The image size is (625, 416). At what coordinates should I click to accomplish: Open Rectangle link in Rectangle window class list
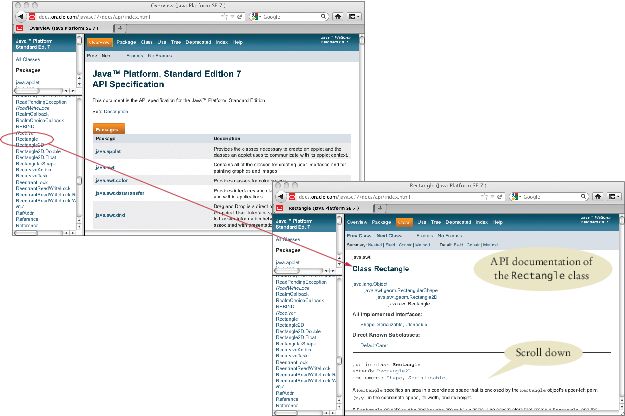point(287,319)
